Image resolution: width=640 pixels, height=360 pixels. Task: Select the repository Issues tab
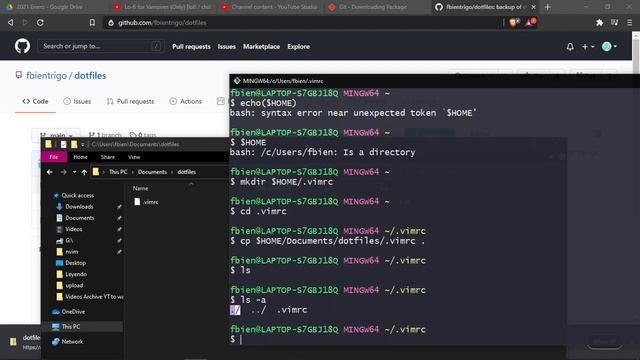pos(77,101)
